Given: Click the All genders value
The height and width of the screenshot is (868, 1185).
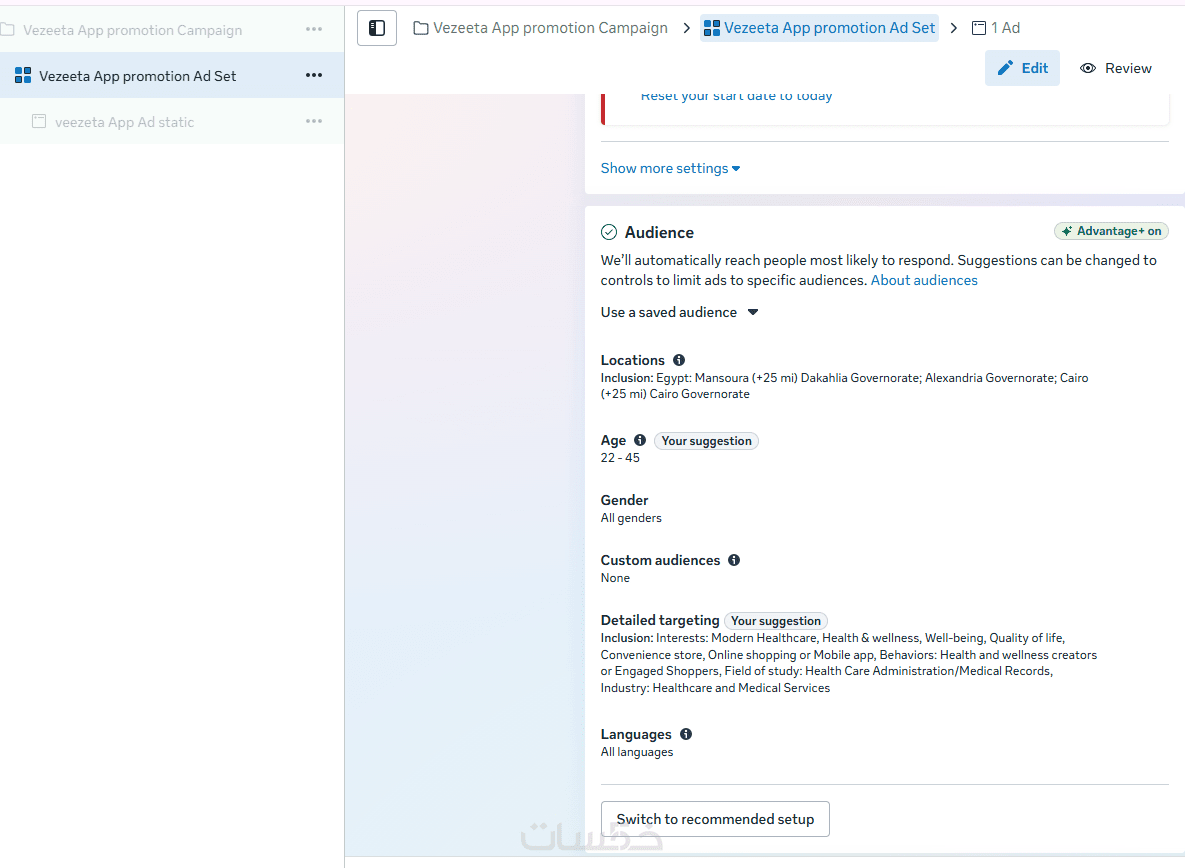Looking at the screenshot, I should point(631,518).
